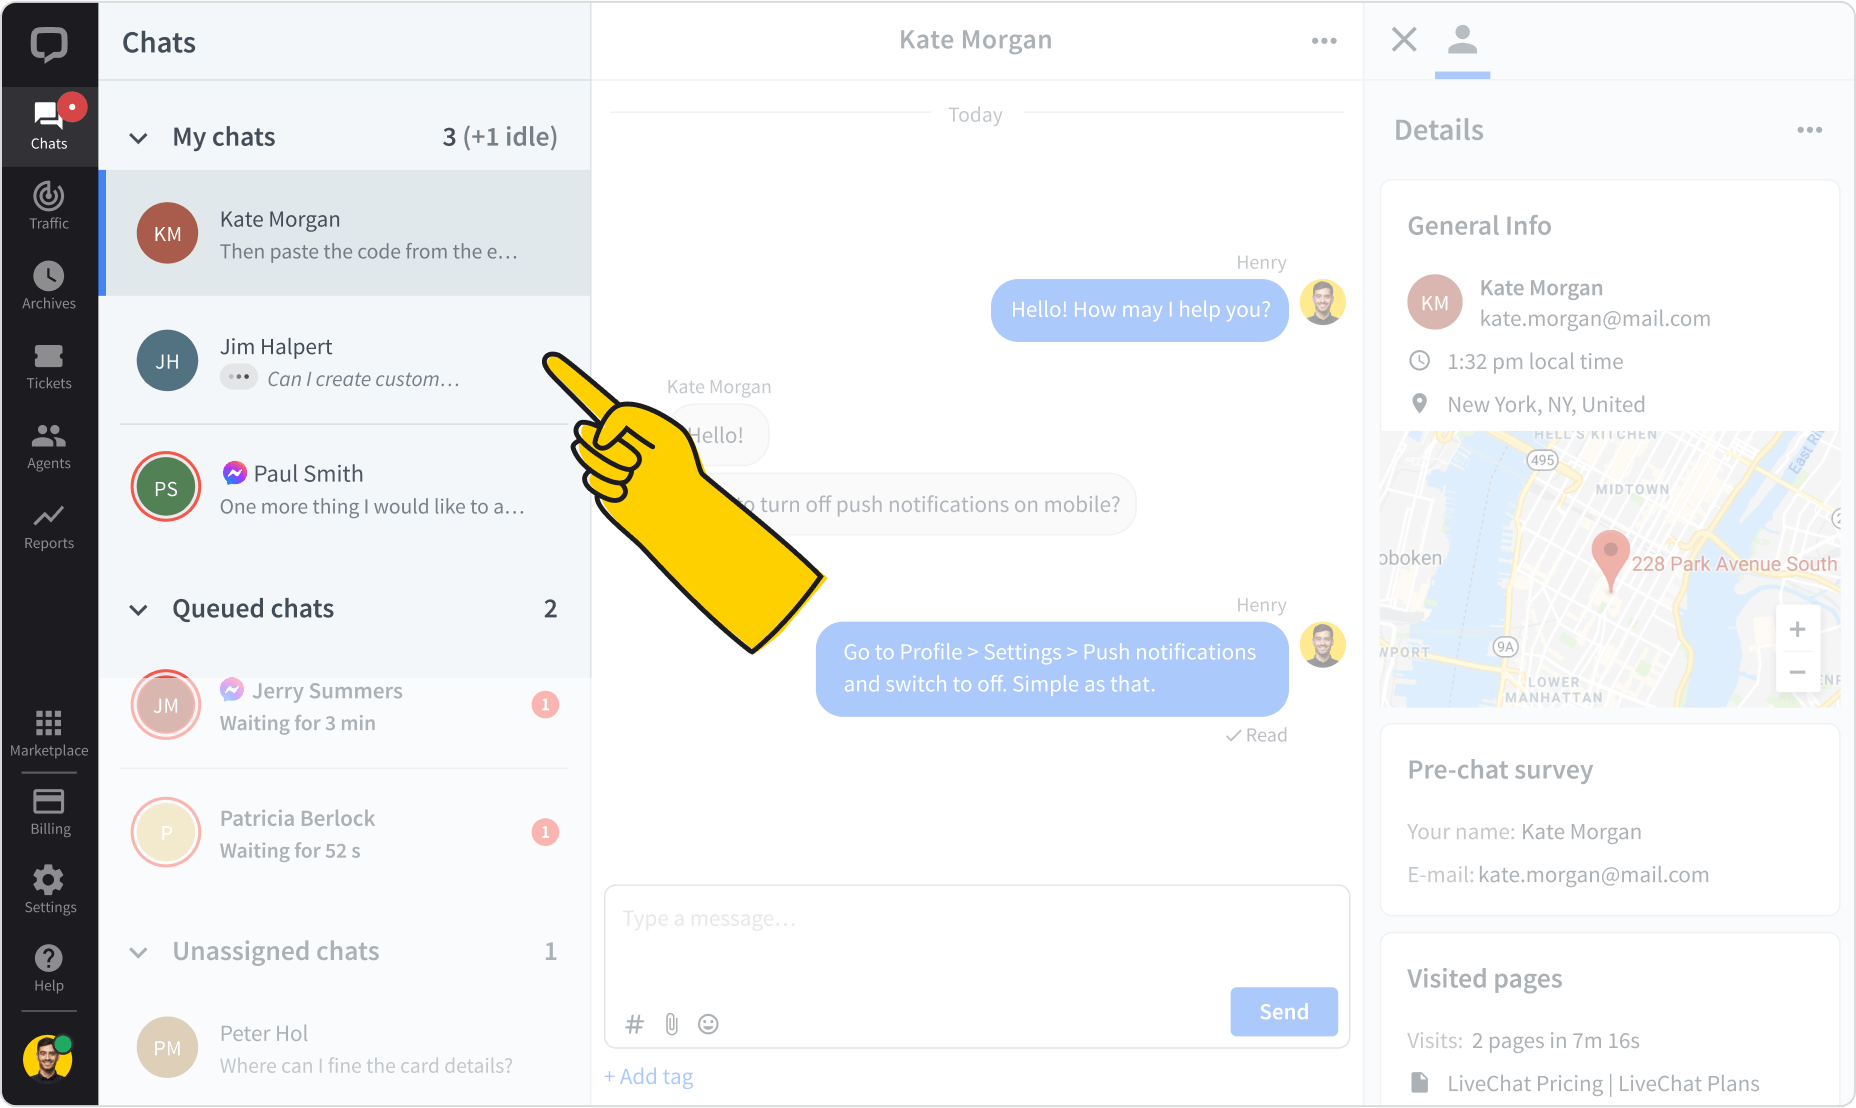Switch to the customer profile tab
1856x1108 pixels.
pos(1462,40)
